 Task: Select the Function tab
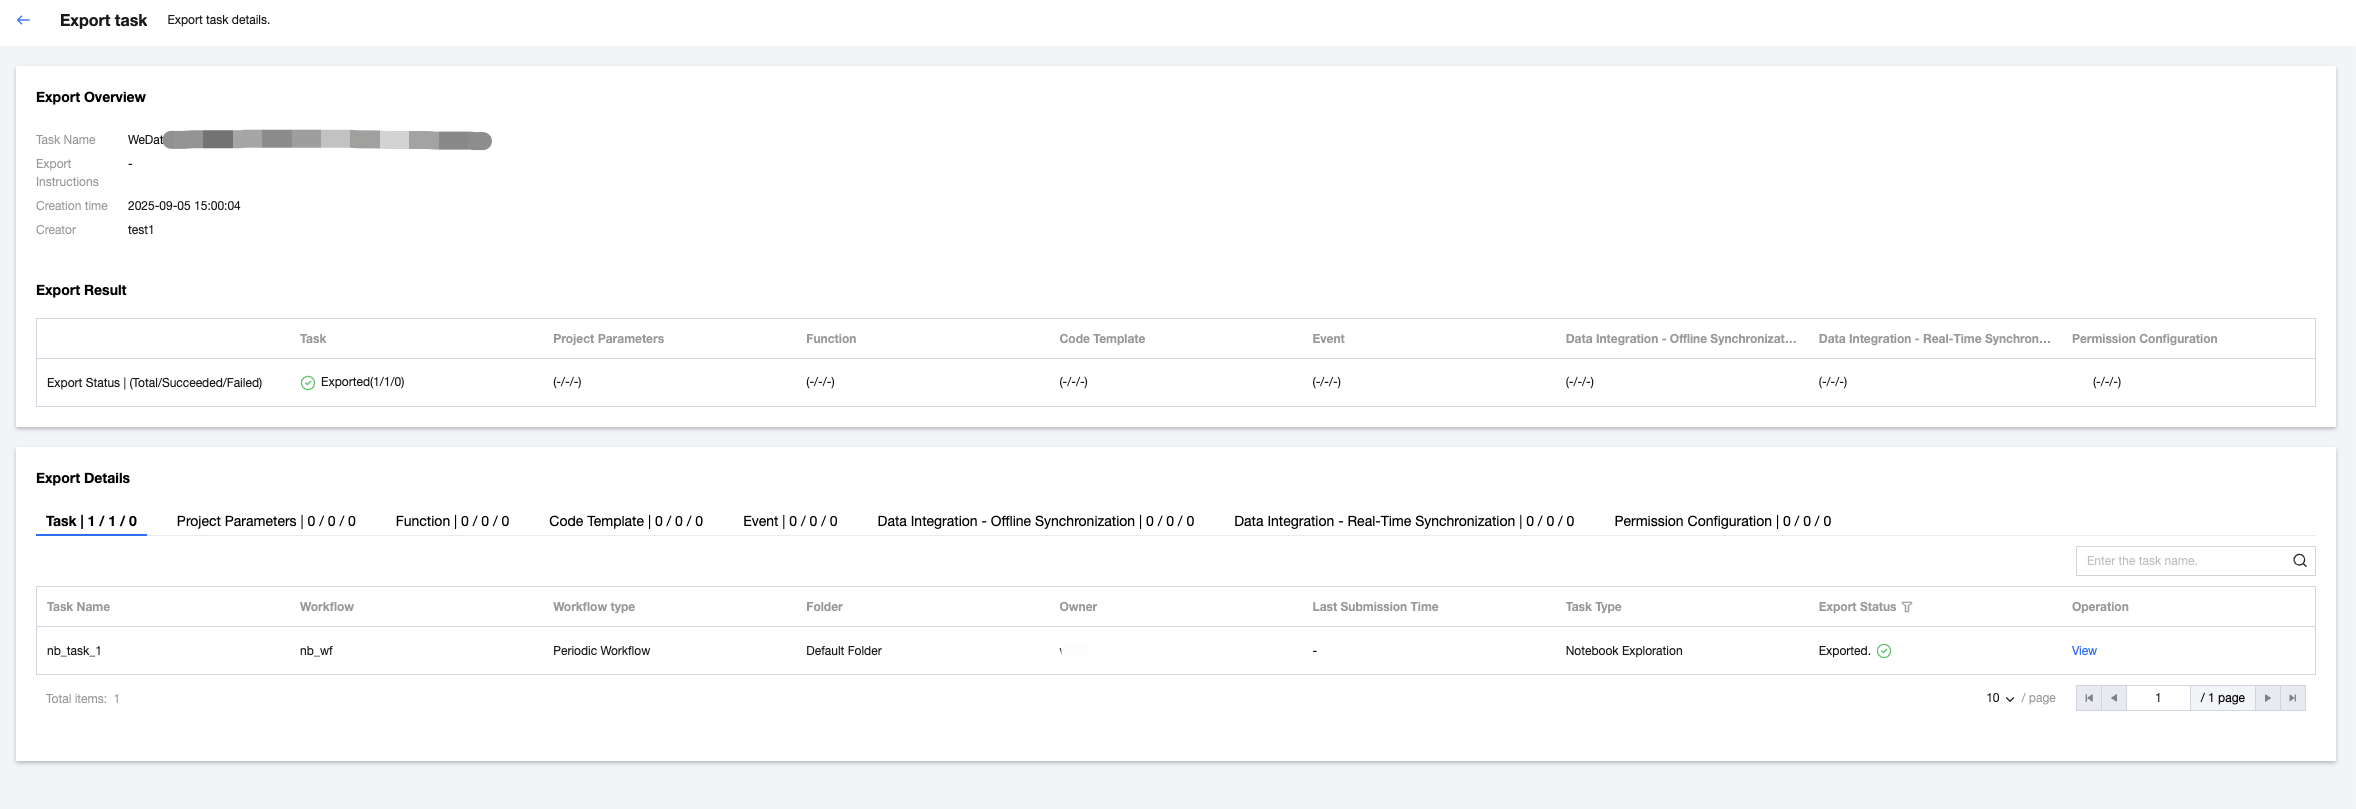click(x=452, y=521)
